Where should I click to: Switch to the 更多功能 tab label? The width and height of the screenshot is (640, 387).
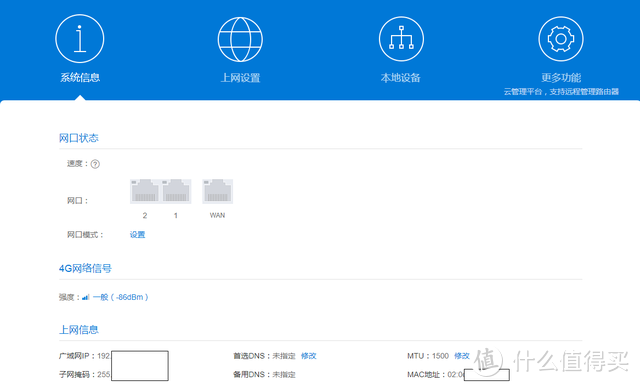[561, 78]
